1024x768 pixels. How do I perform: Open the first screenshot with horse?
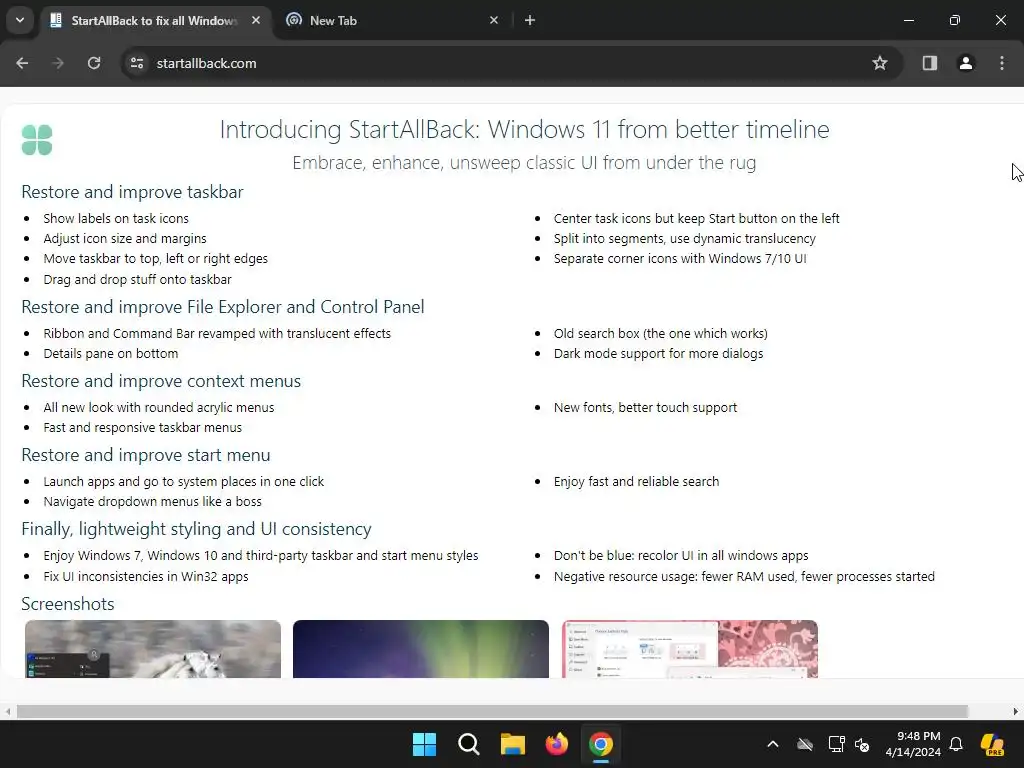[x=153, y=648]
